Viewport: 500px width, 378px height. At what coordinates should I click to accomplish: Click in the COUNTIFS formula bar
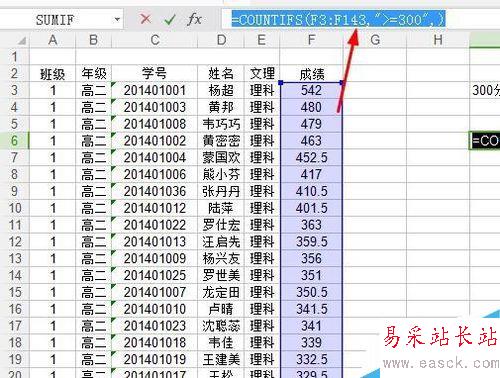click(x=338, y=20)
